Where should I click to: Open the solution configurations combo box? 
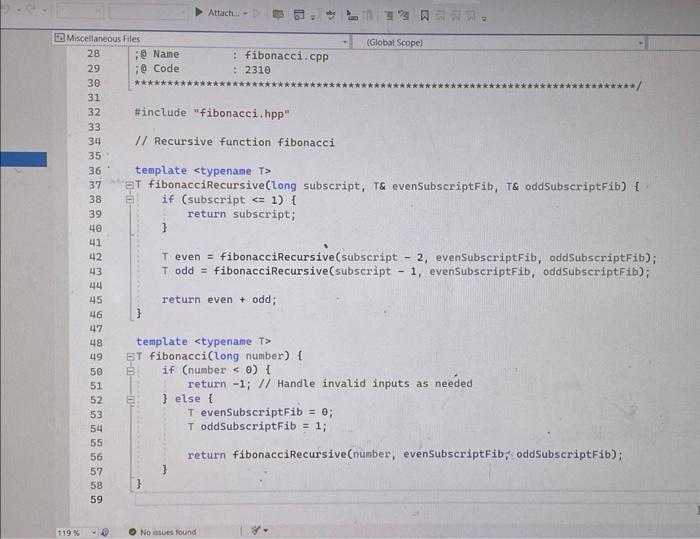(80, 11)
